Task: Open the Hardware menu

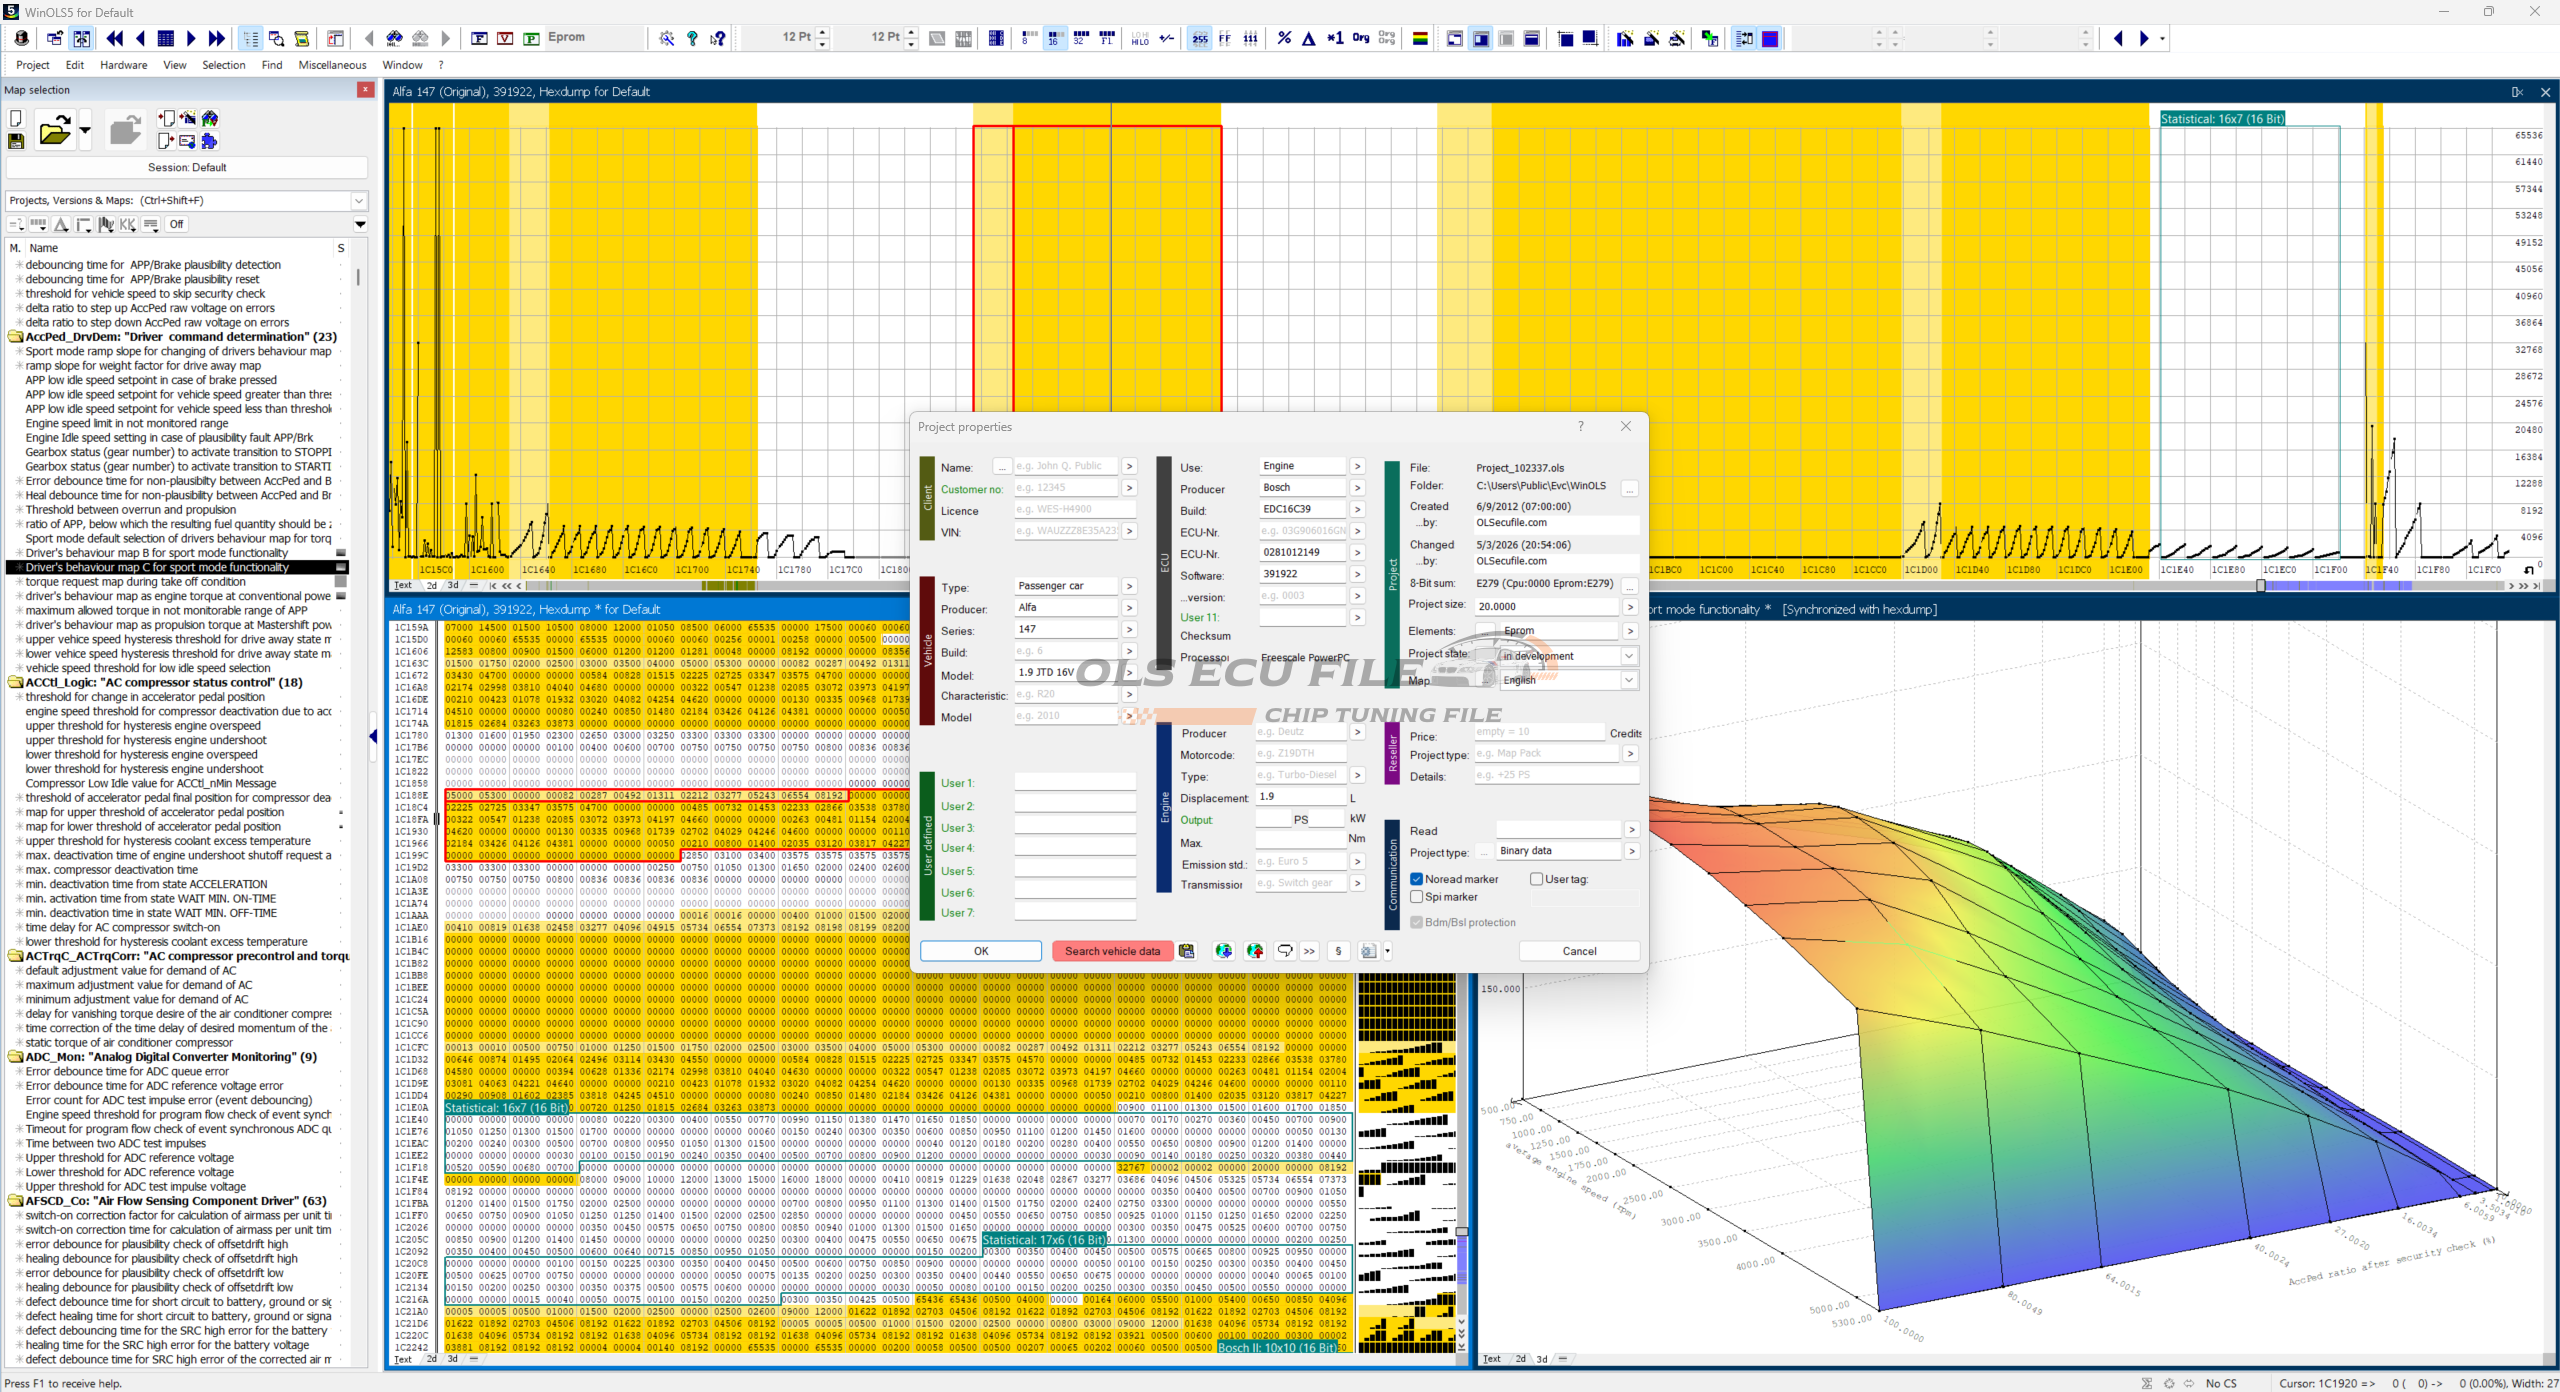Action: tap(124, 65)
